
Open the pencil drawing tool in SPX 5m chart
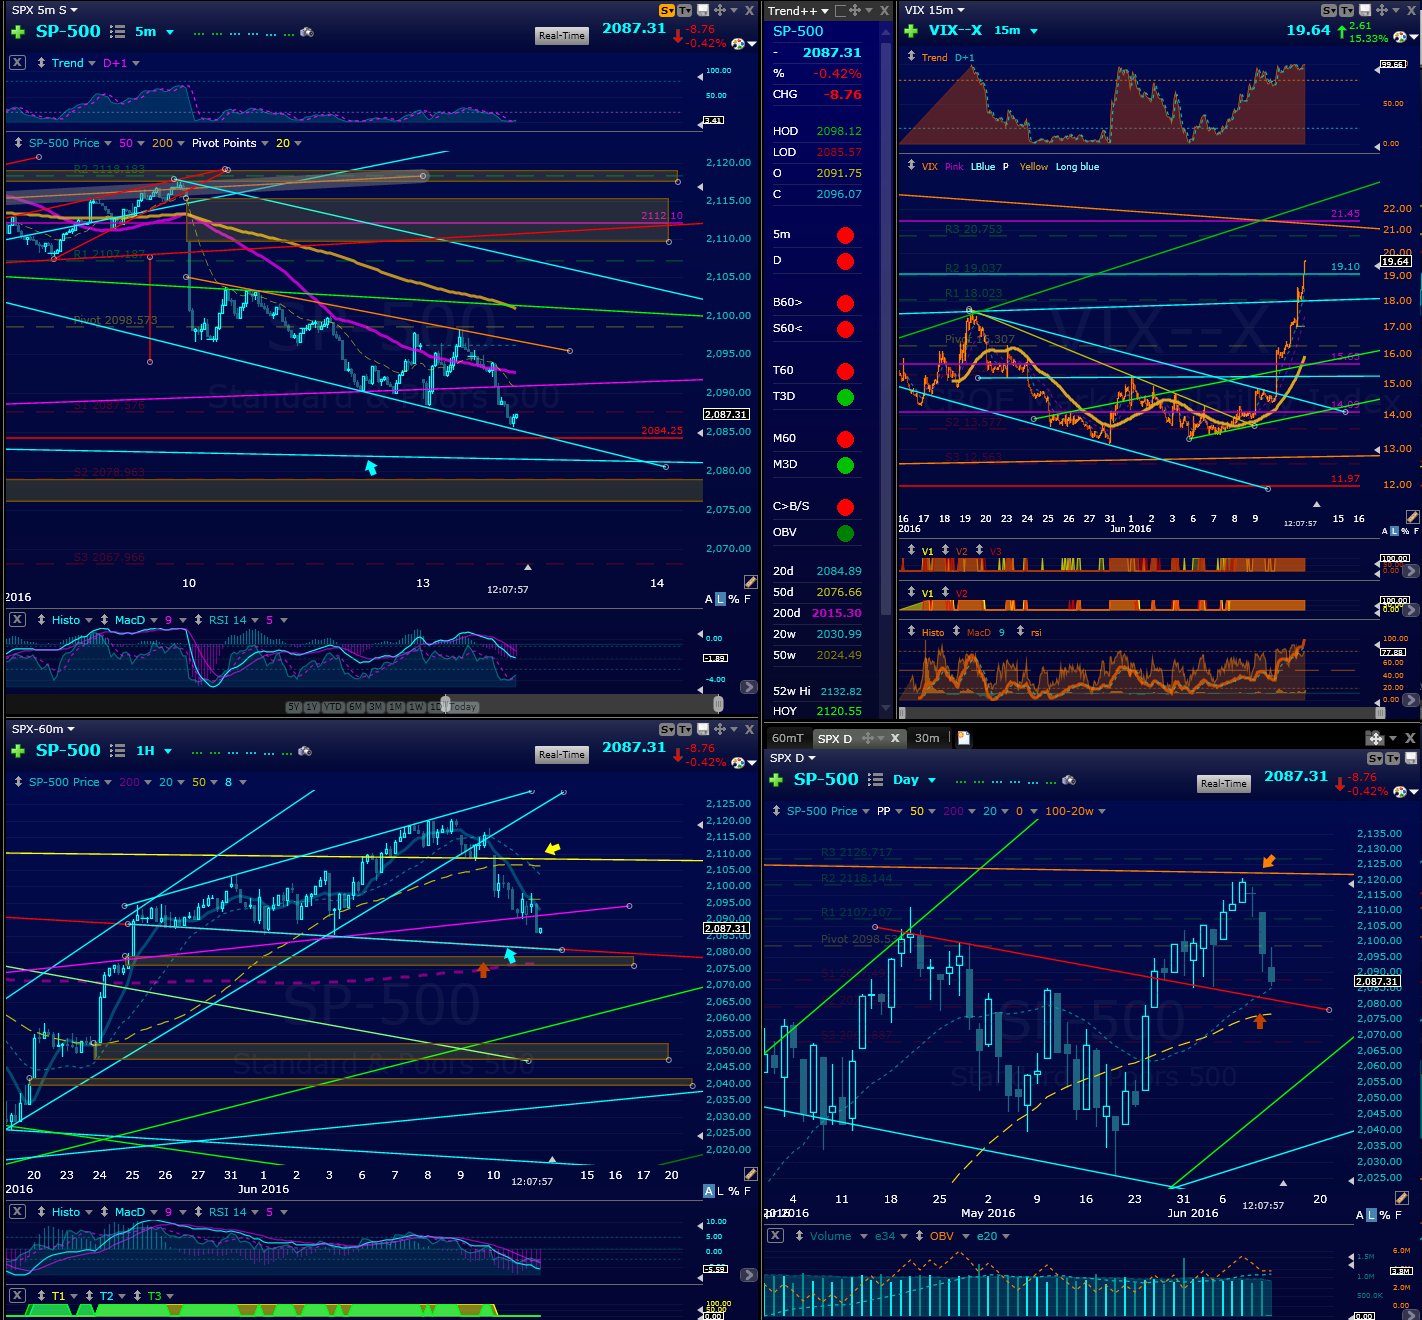751,582
